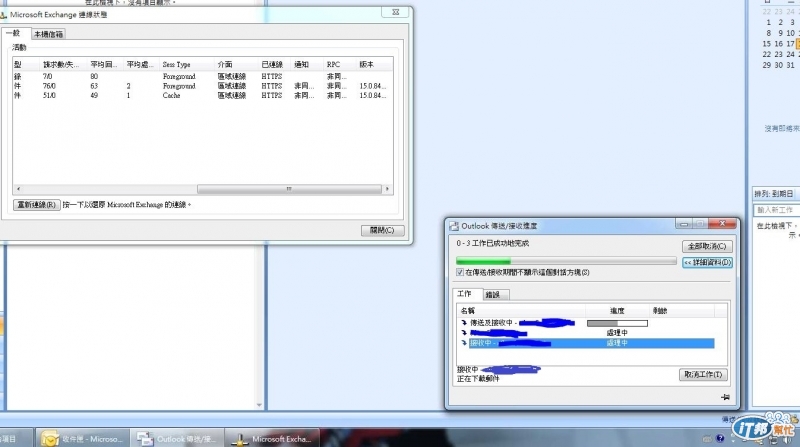Open the 收件匣 Outlook taskbar button

coord(82,438)
